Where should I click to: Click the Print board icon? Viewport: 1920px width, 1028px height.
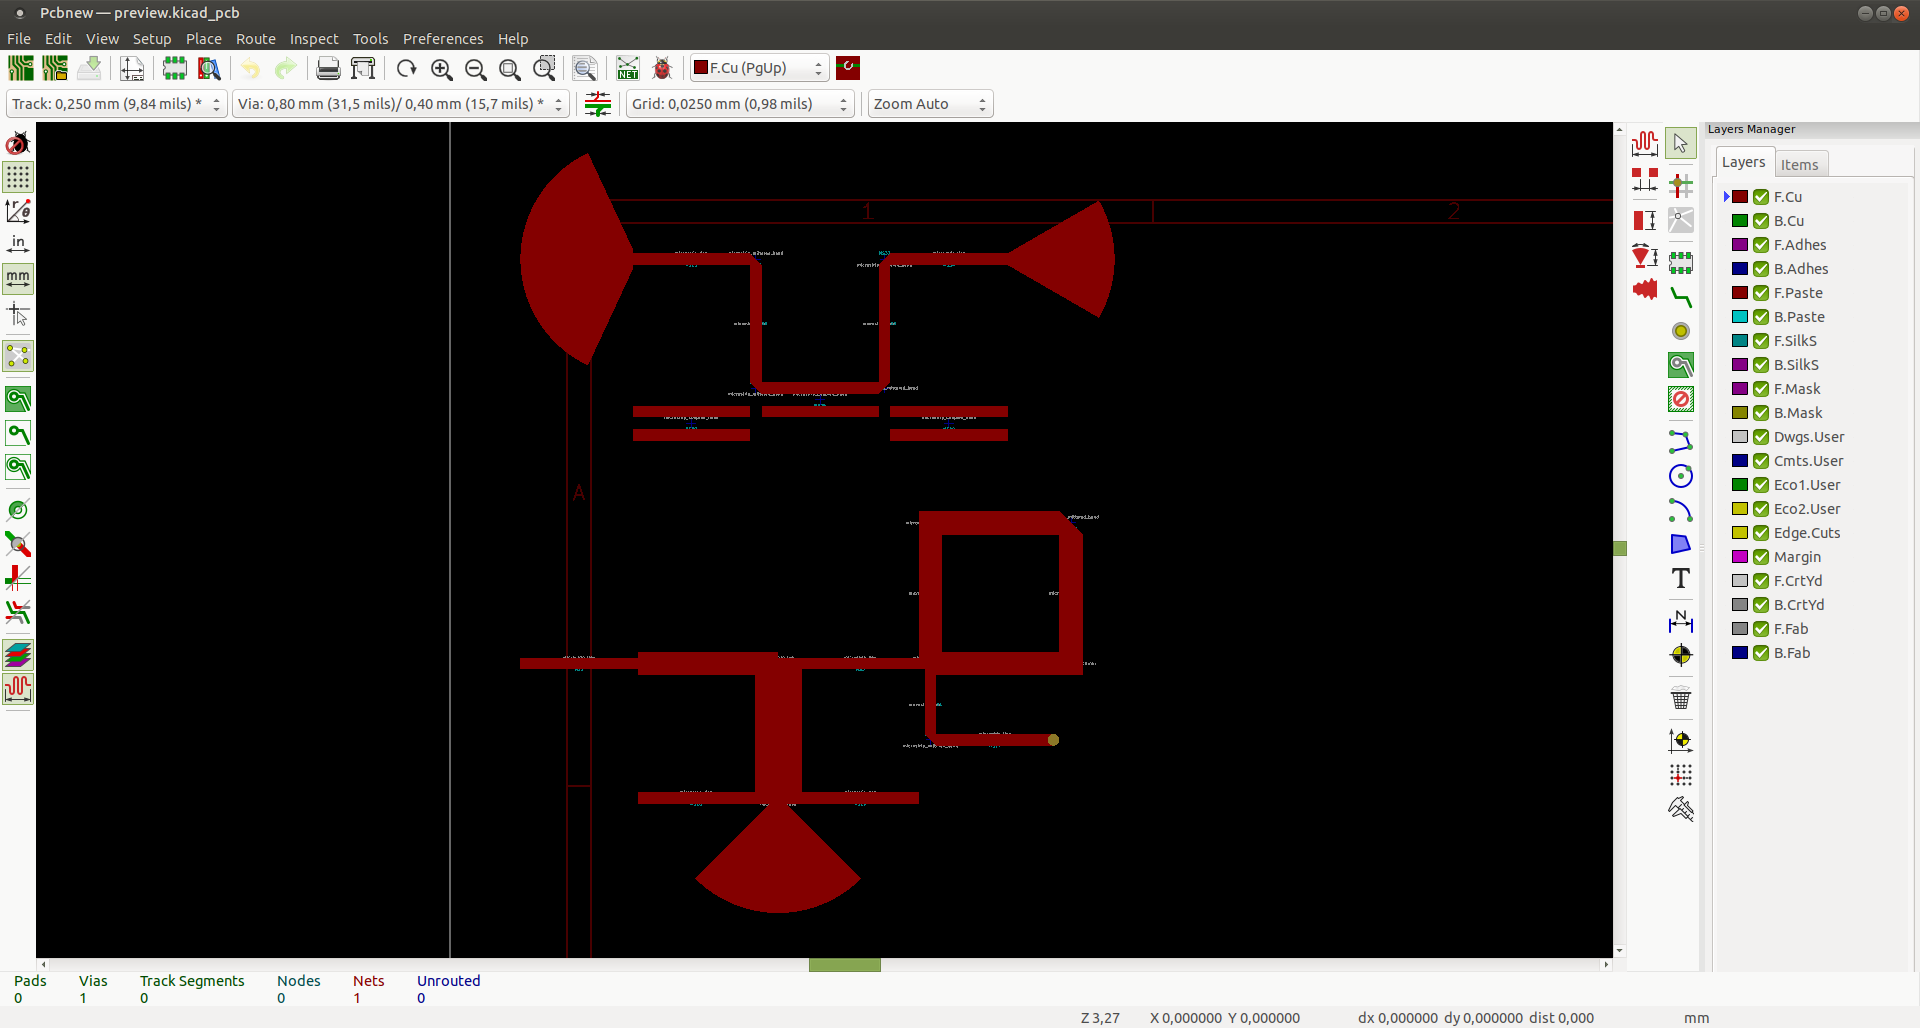(328, 69)
